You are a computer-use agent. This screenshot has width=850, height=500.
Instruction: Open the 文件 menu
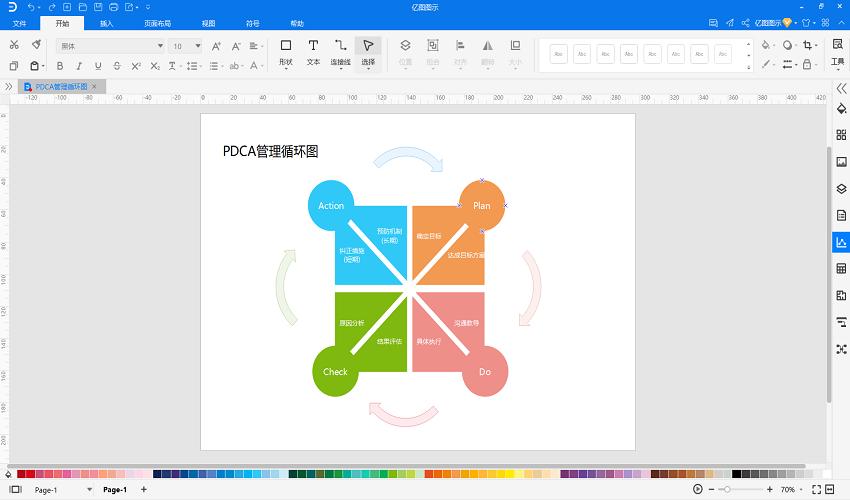tap(20, 23)
